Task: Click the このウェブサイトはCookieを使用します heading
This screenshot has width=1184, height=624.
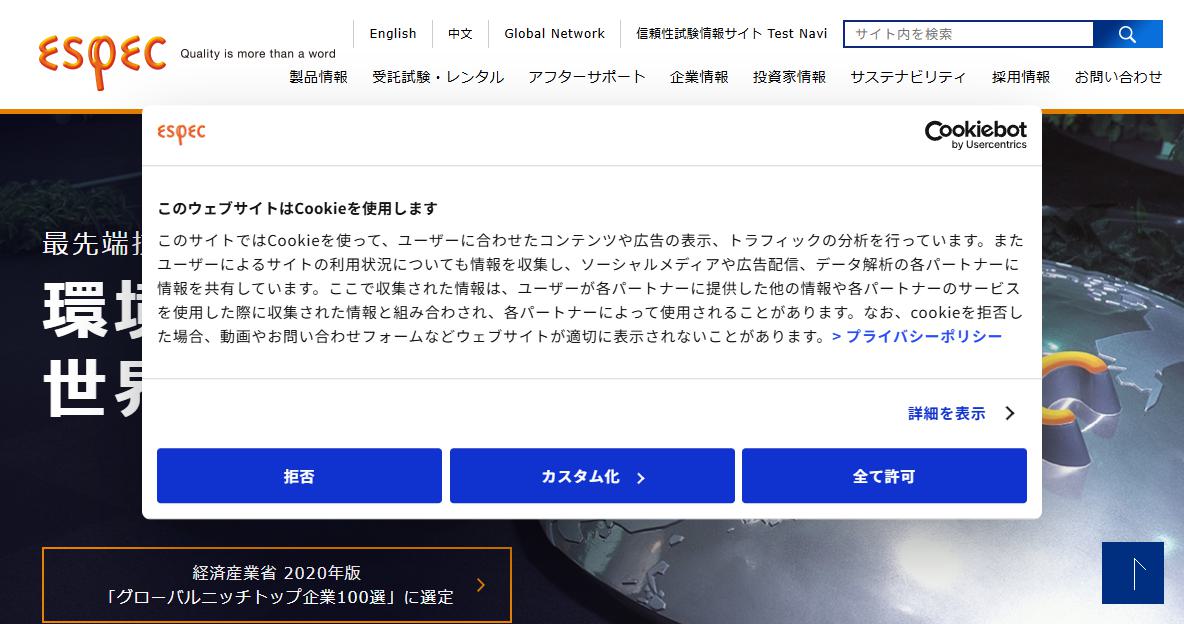Action: (x=298, y=209)
